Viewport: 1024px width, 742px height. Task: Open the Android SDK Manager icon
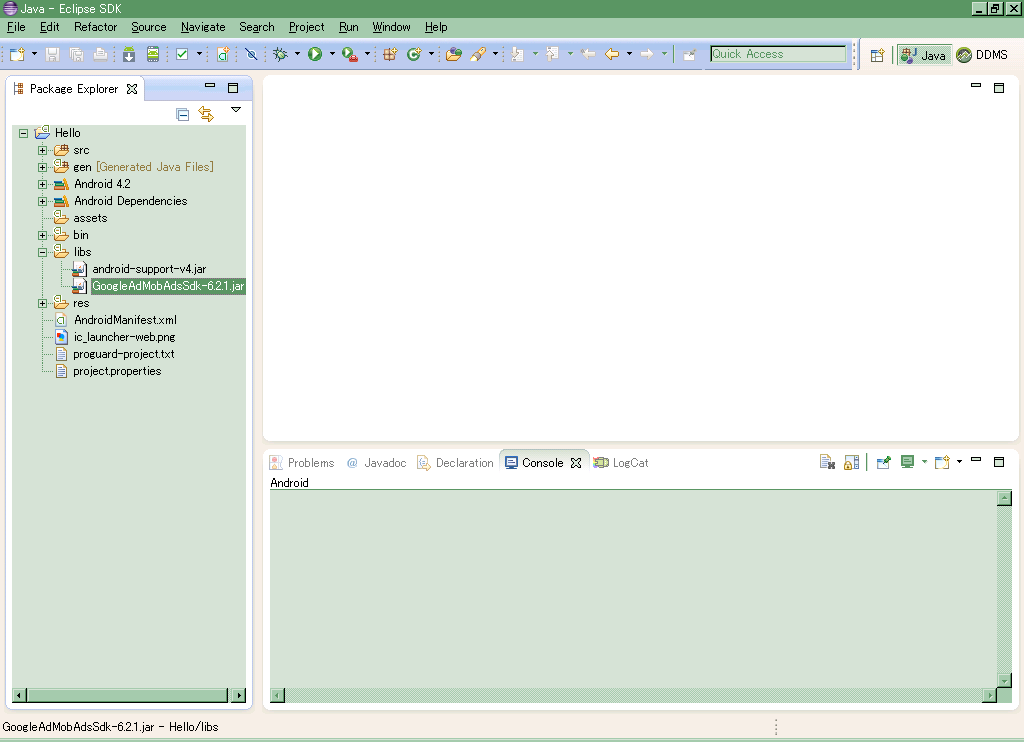click(x=129, y=54)
